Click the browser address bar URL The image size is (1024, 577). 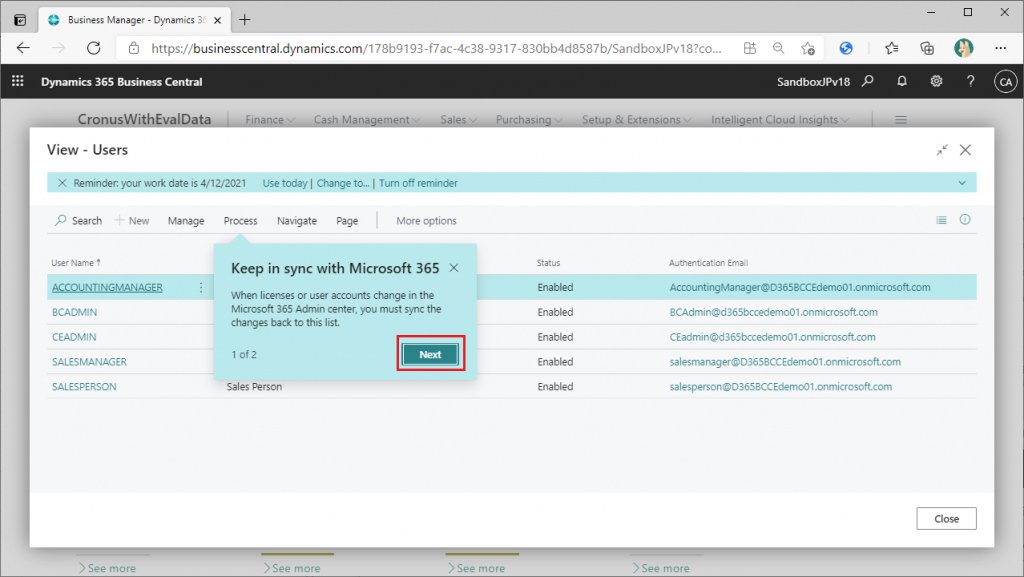tap(436, 48)
